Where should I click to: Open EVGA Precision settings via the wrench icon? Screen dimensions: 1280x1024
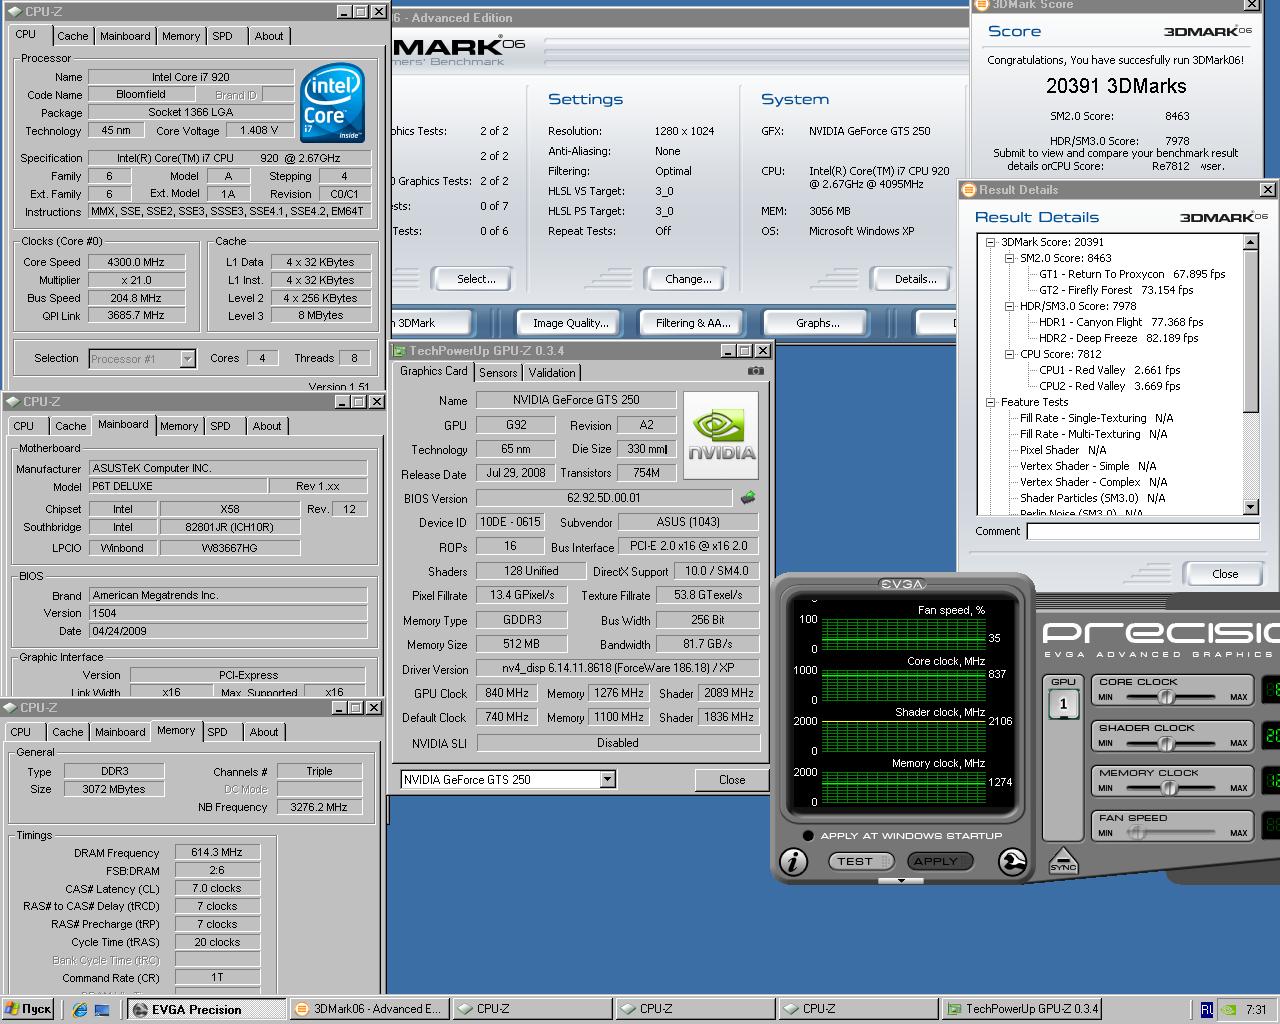click(1013, 862)
